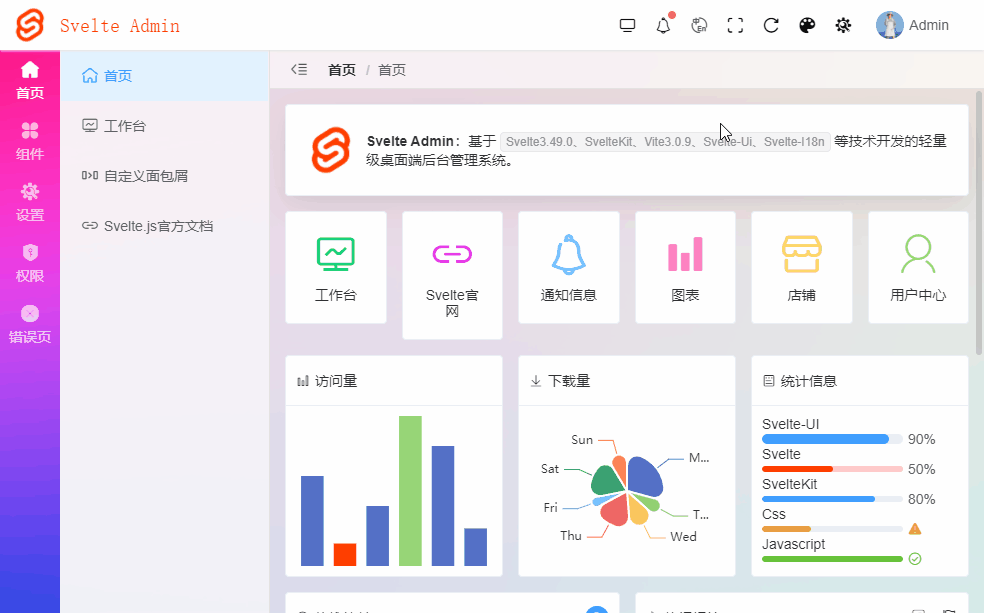Screen dimensions: 984x613
Task: Select the 权限 sidebar icon
Action: pyautogui.click(x=30, y=262)
